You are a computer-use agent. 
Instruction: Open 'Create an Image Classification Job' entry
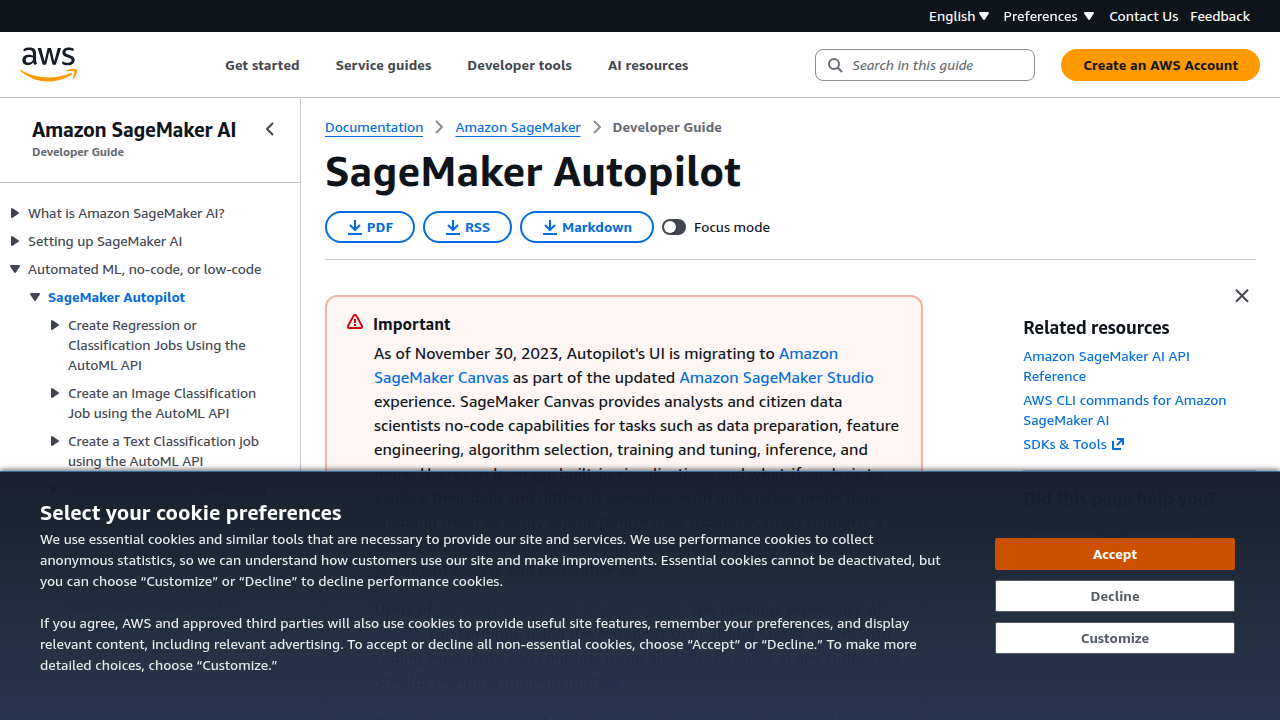(162, 403)
